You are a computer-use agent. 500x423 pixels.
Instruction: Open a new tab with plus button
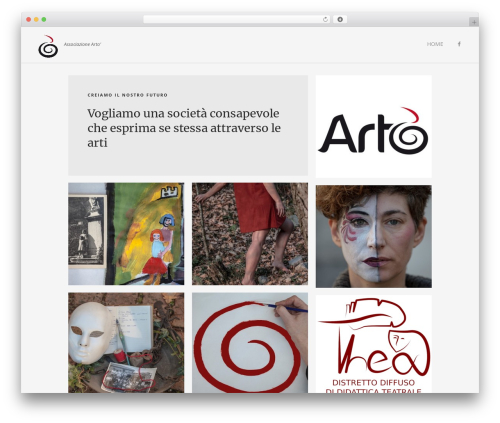coord(474,22)
